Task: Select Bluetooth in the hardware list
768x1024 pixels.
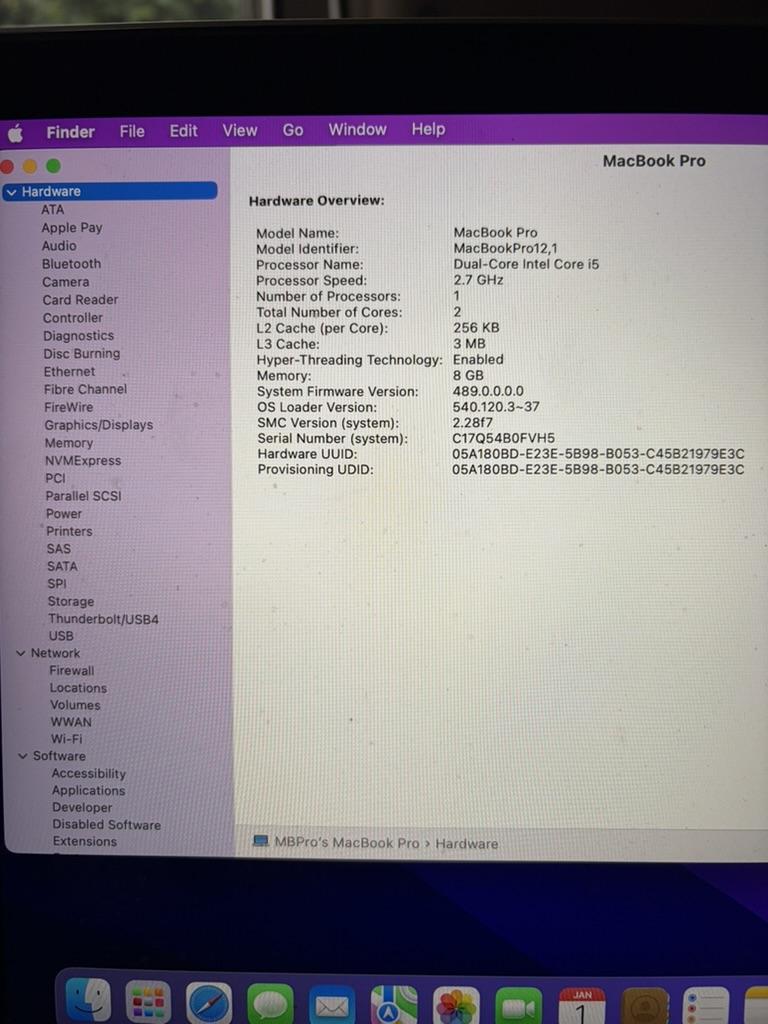Action: coord(71,264)
